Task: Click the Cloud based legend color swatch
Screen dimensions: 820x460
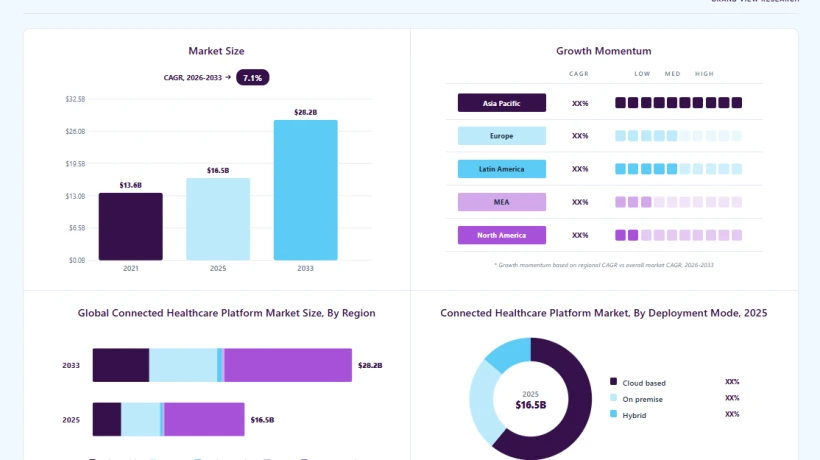Action: (x=613, y=382)
